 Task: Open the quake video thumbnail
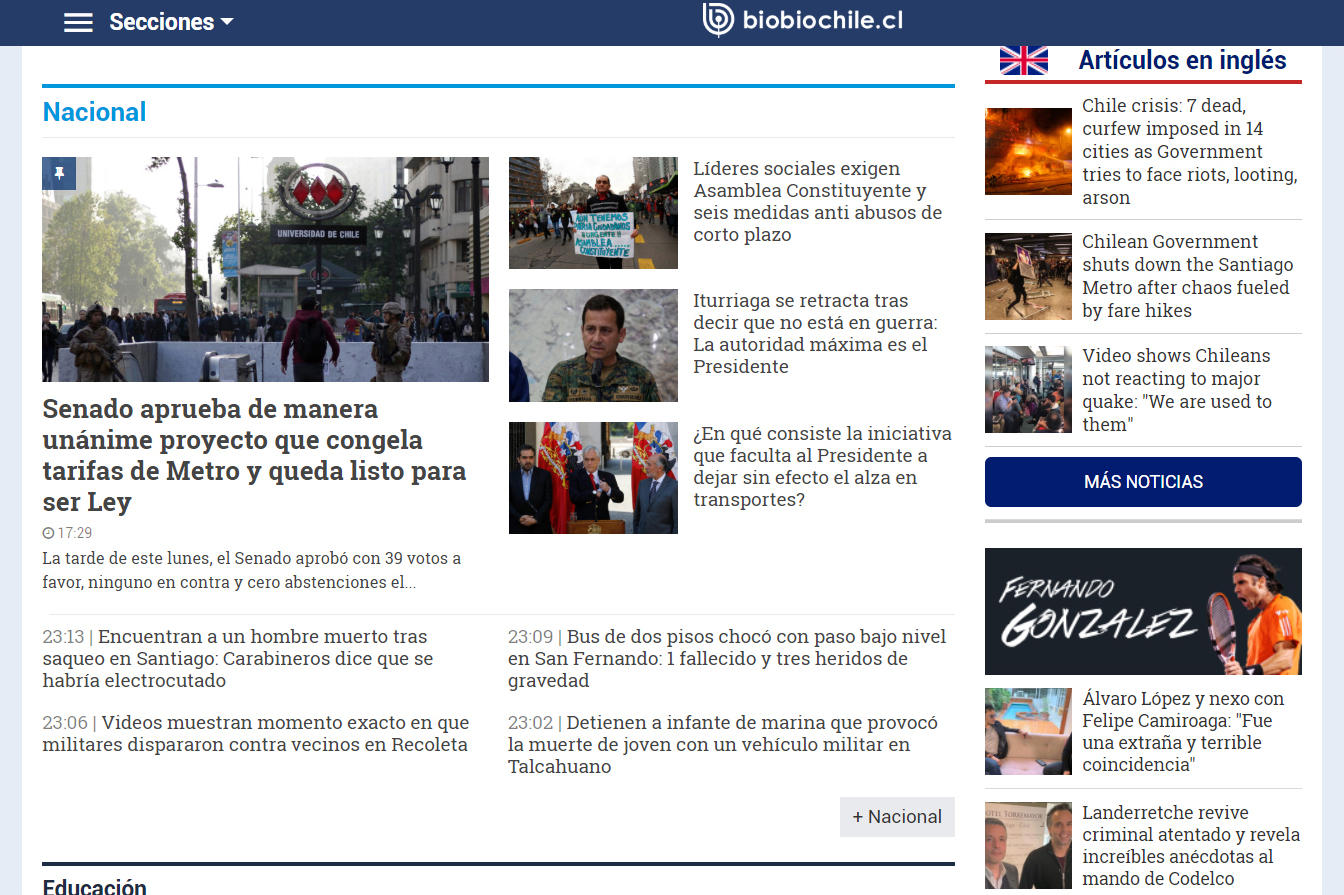tap(1028, 390)
